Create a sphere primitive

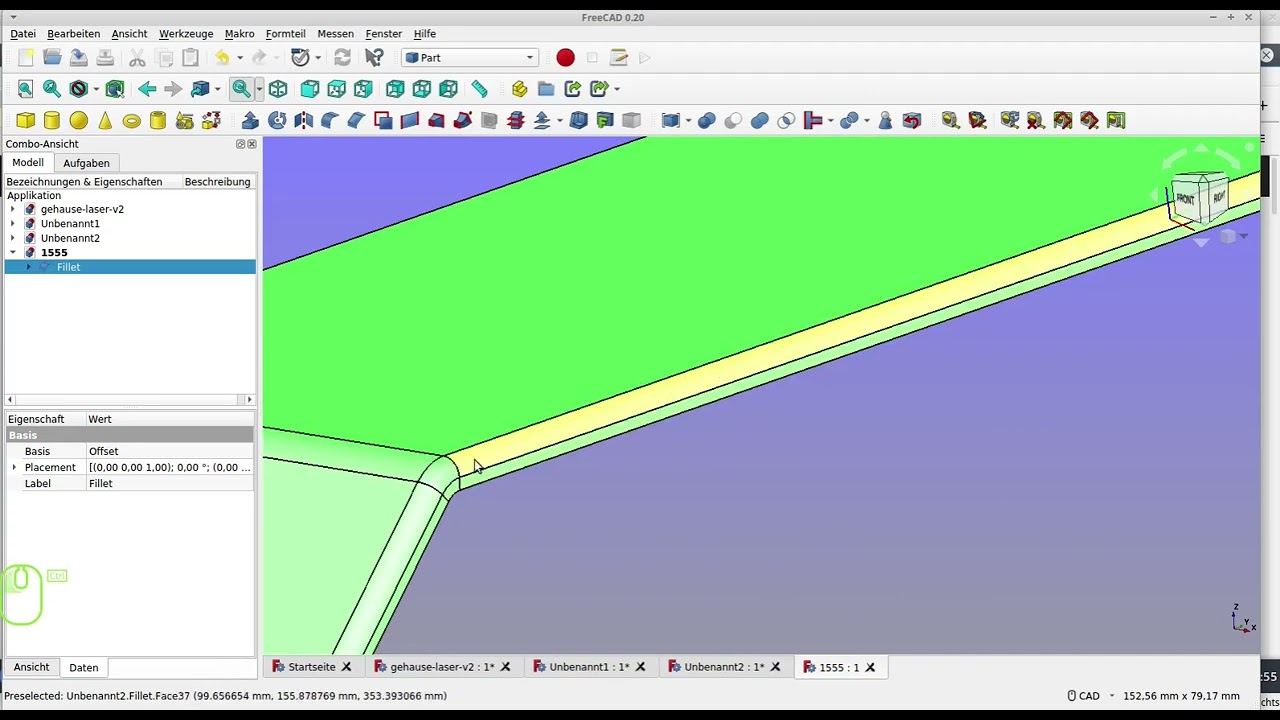pyautogui.click(x=79, y=121)
